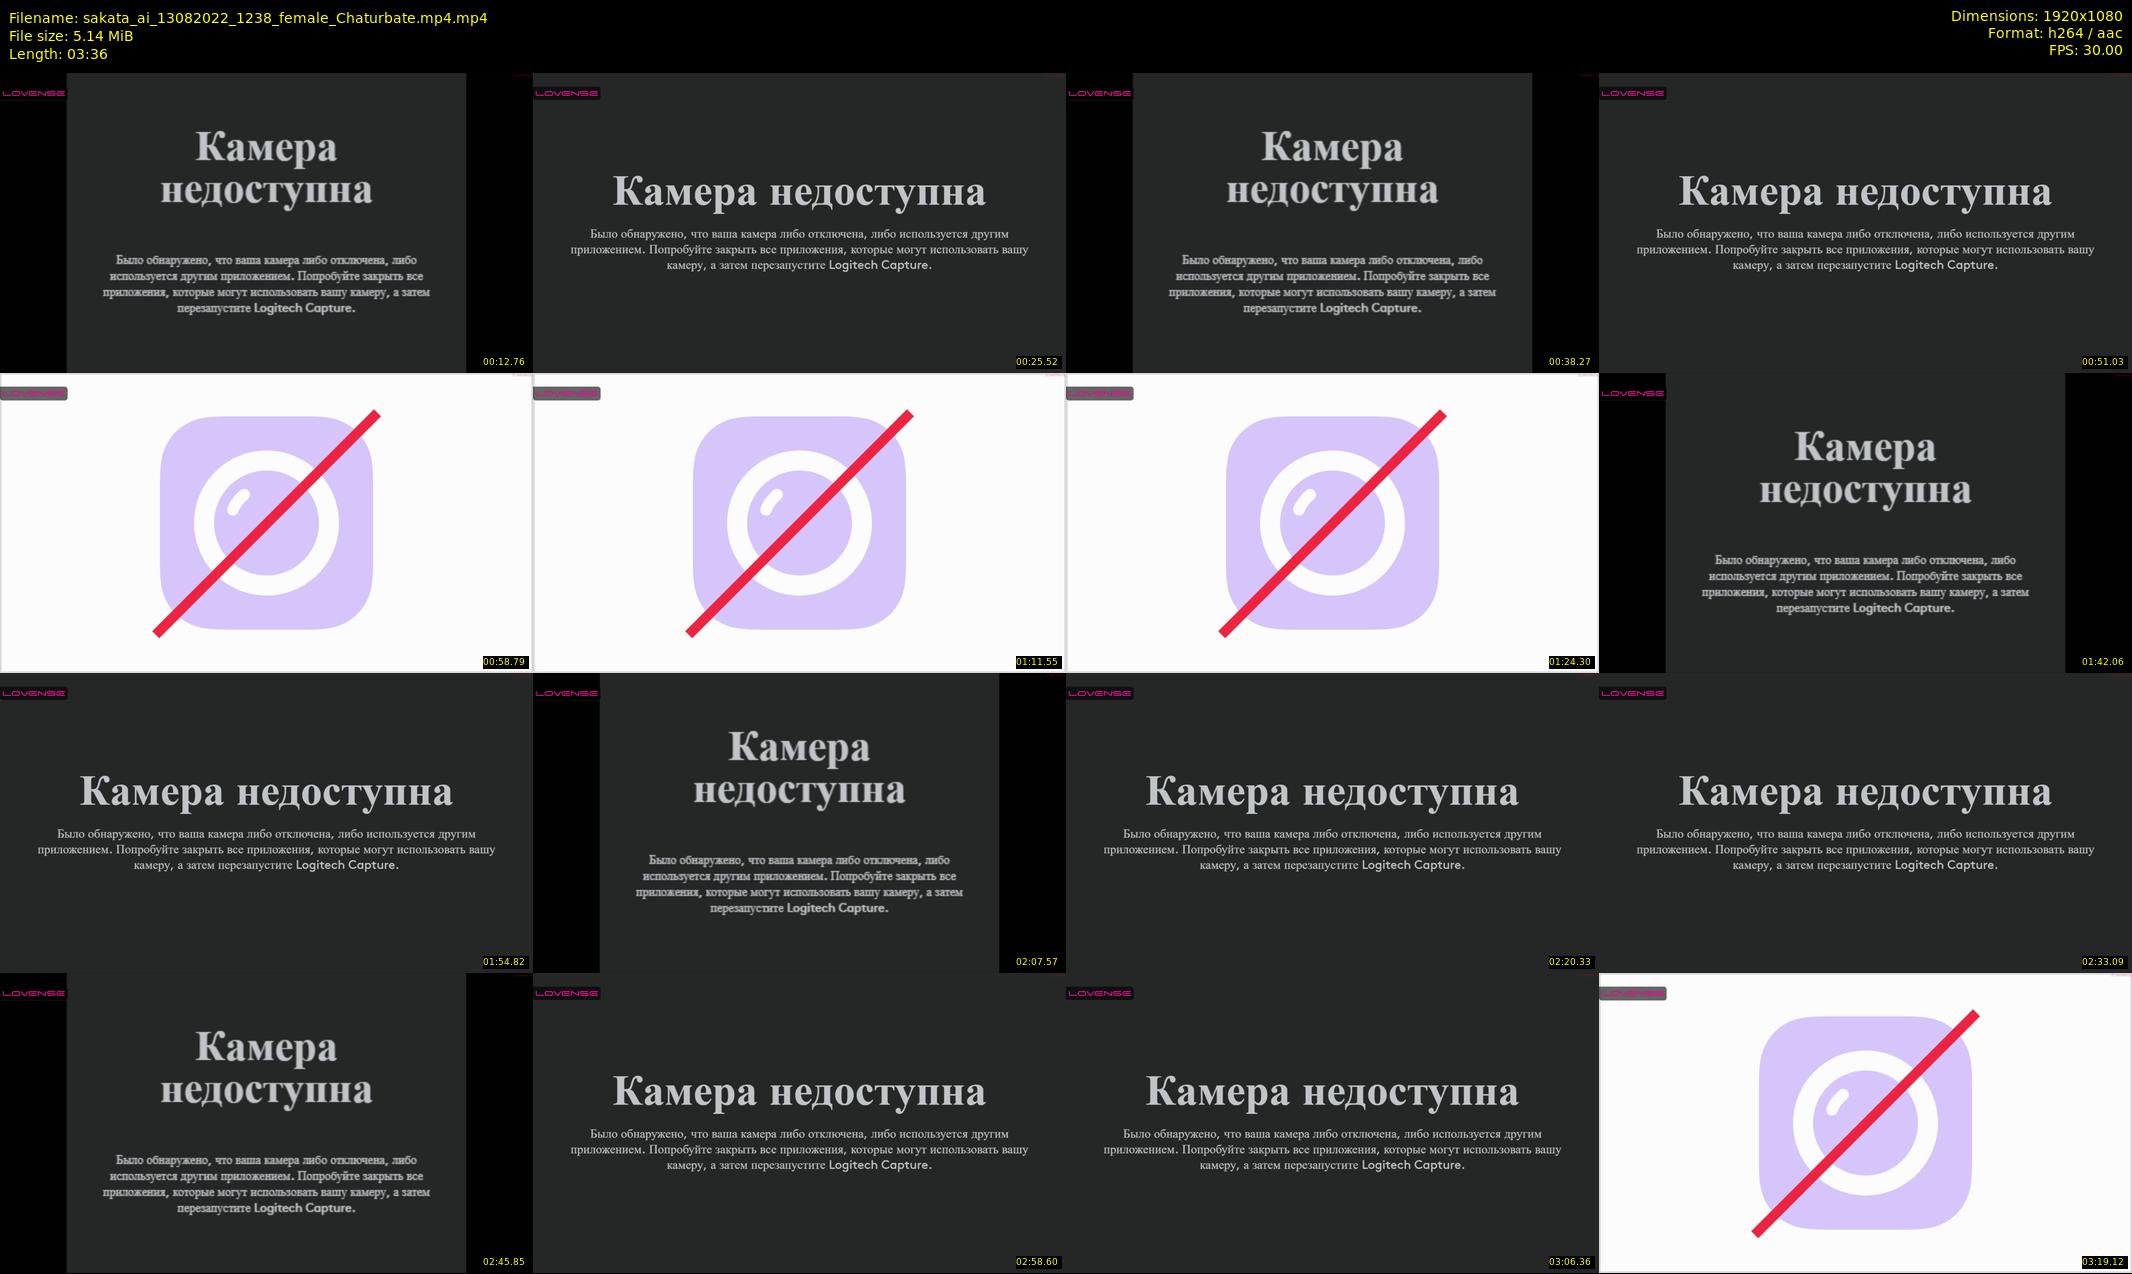
Task: Click the Length 03:36 info text
Action: click(x=58, y=54)
